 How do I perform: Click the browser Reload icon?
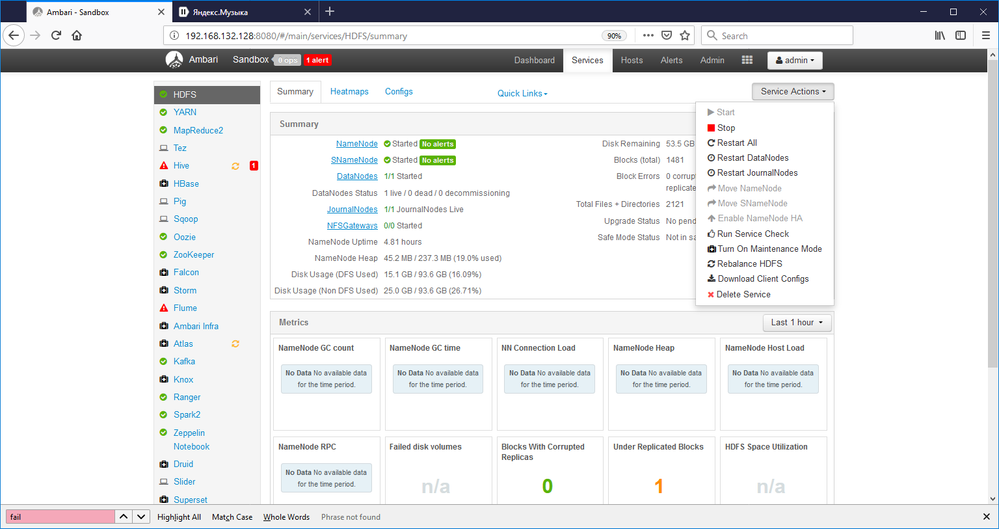coord(56,36)
